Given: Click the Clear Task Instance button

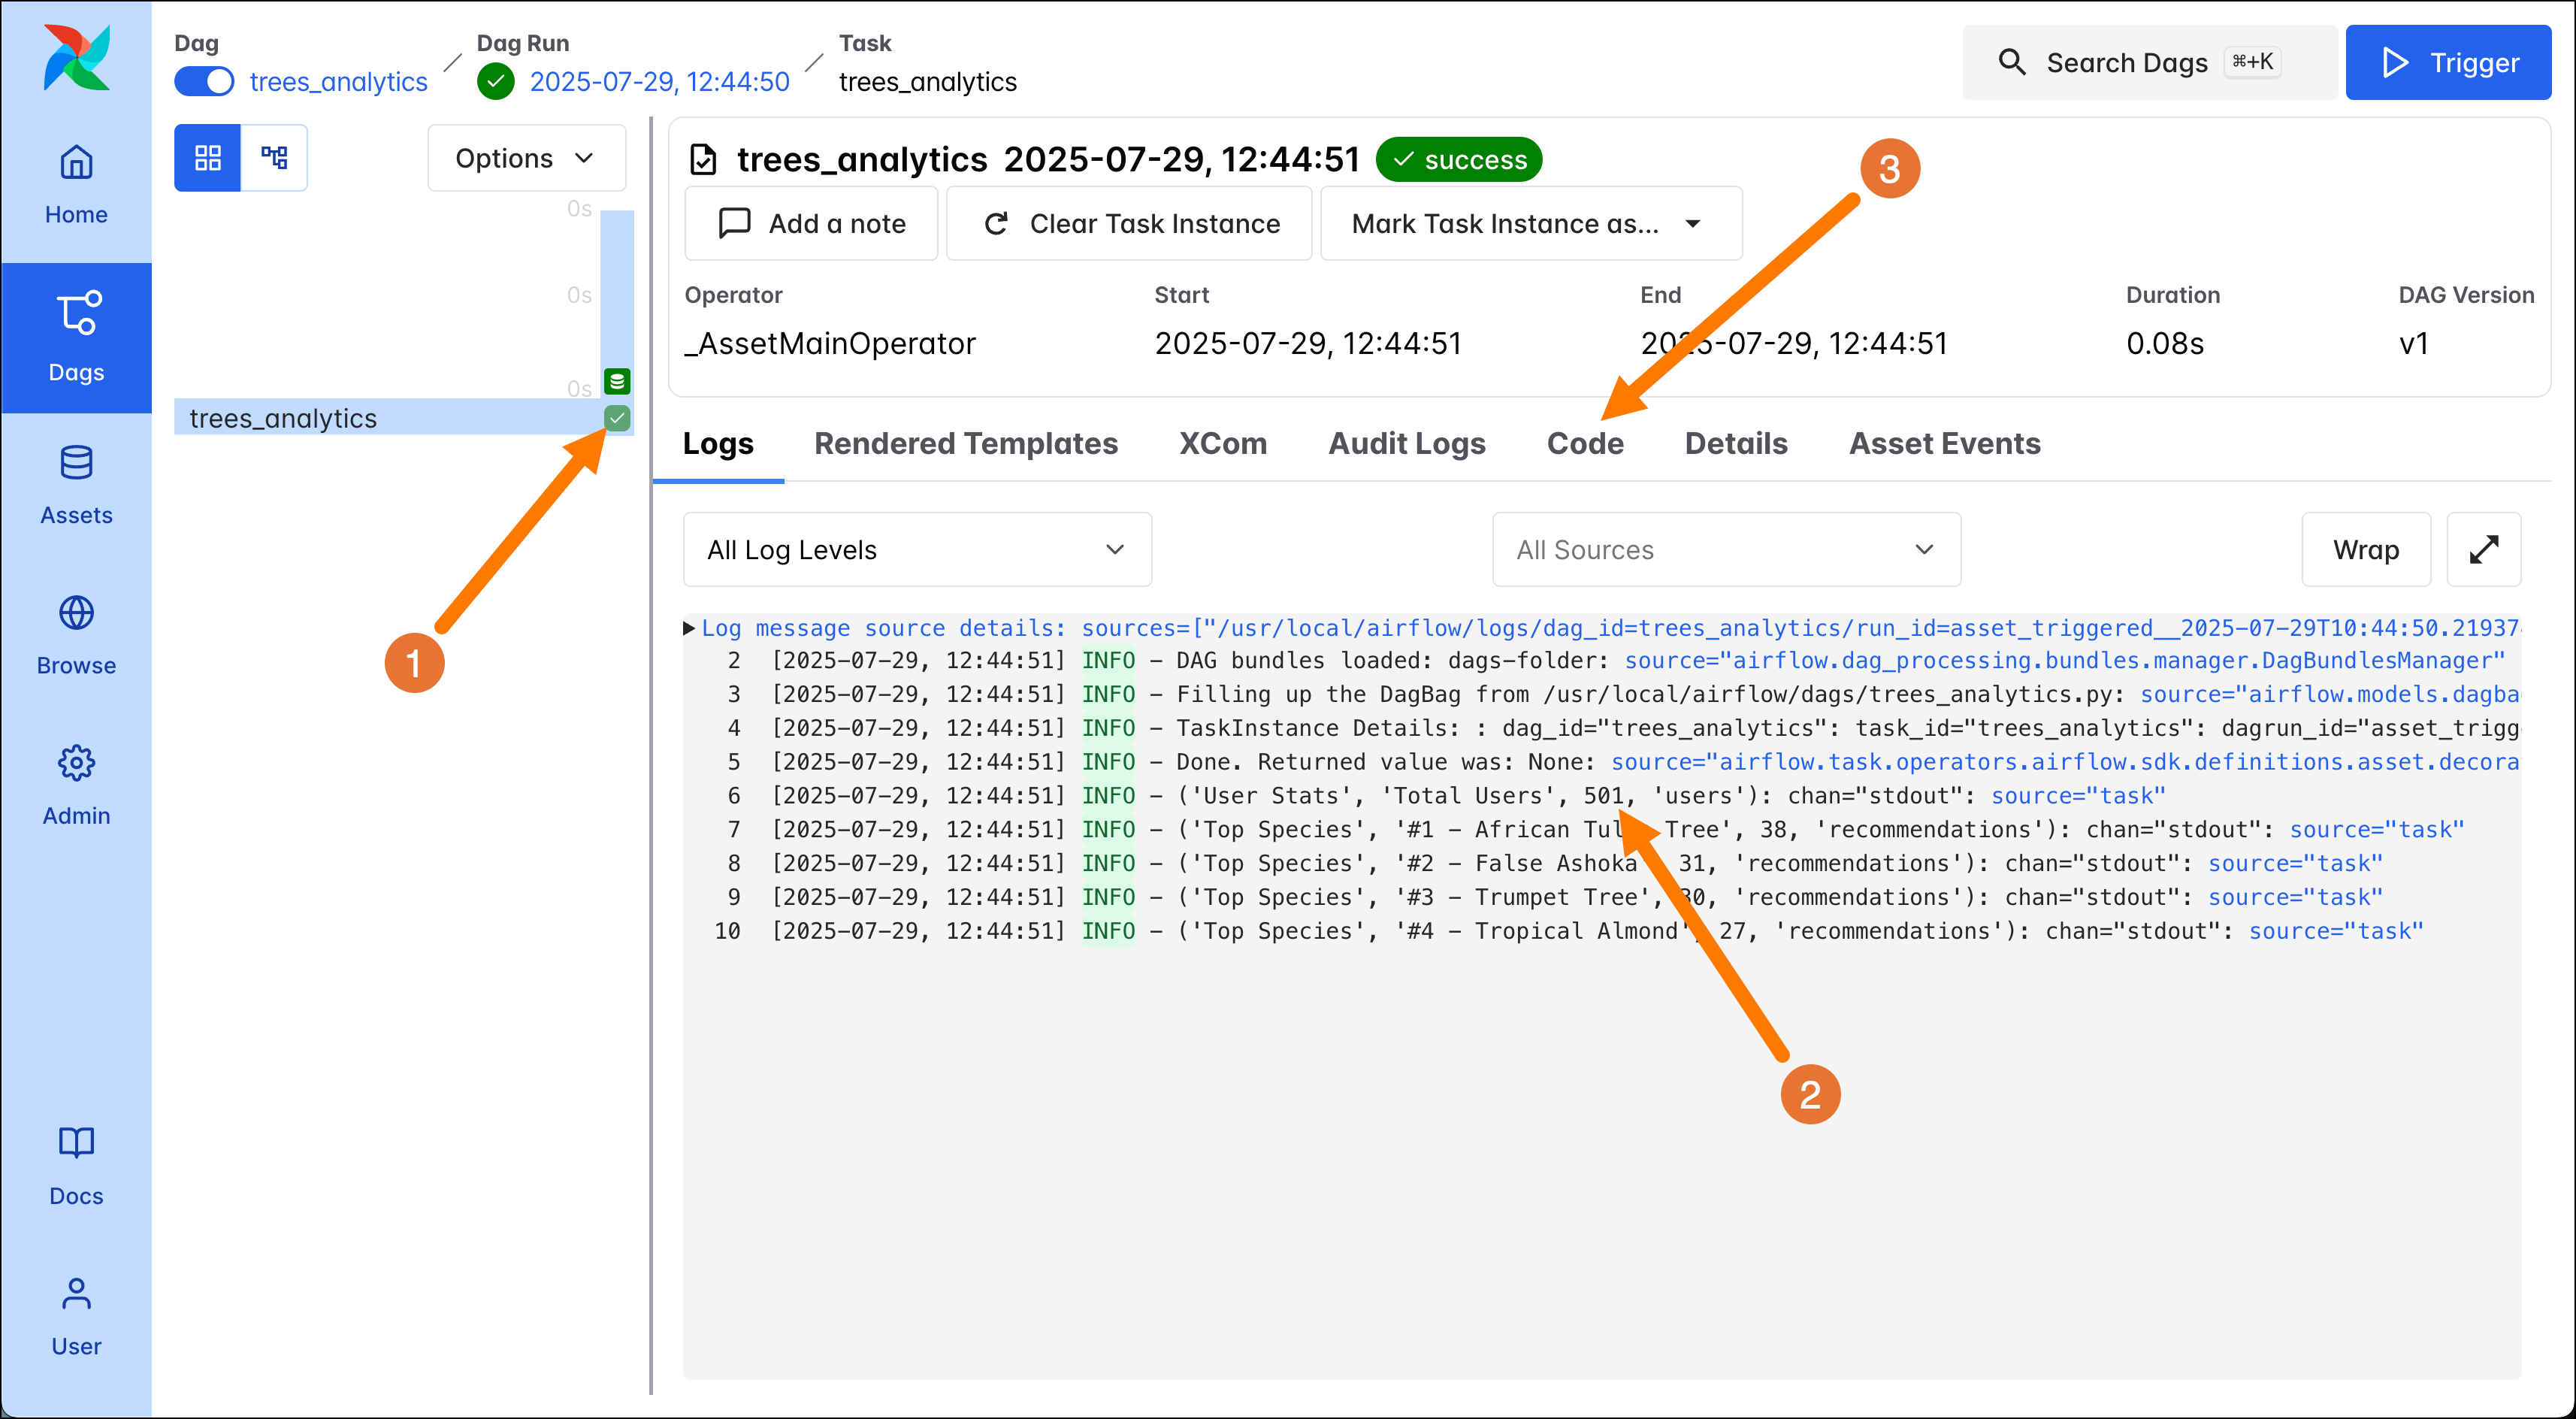Looking at the screenshot, I should (x=1128, y=223).
